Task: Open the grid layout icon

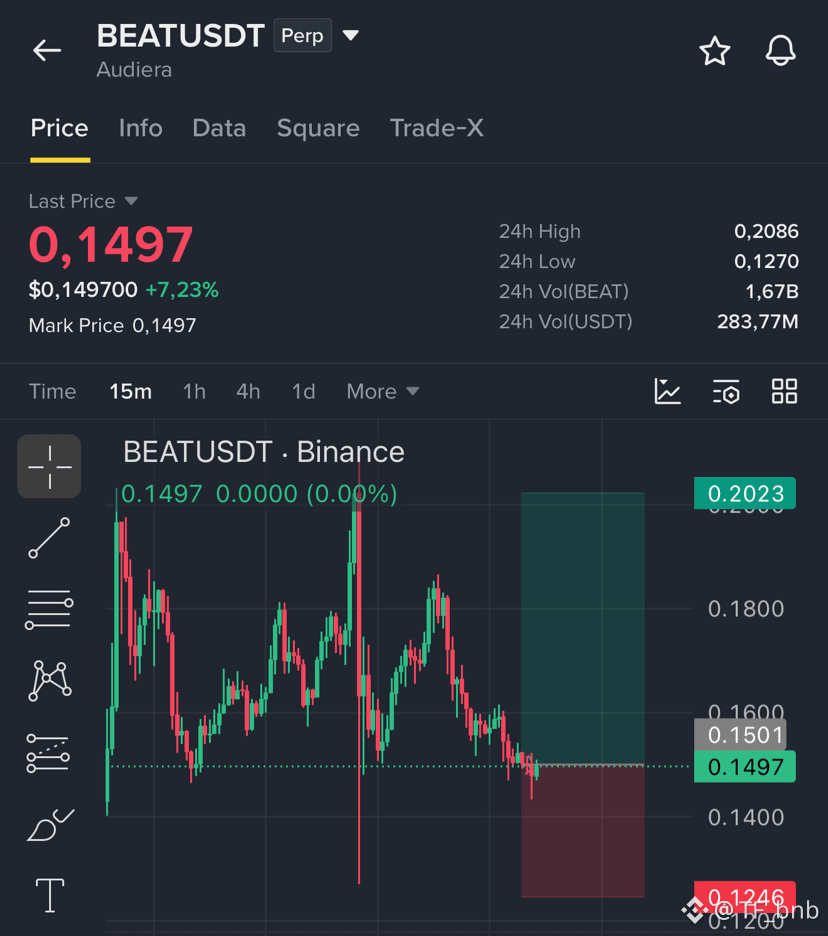Action: coord(784,392)
